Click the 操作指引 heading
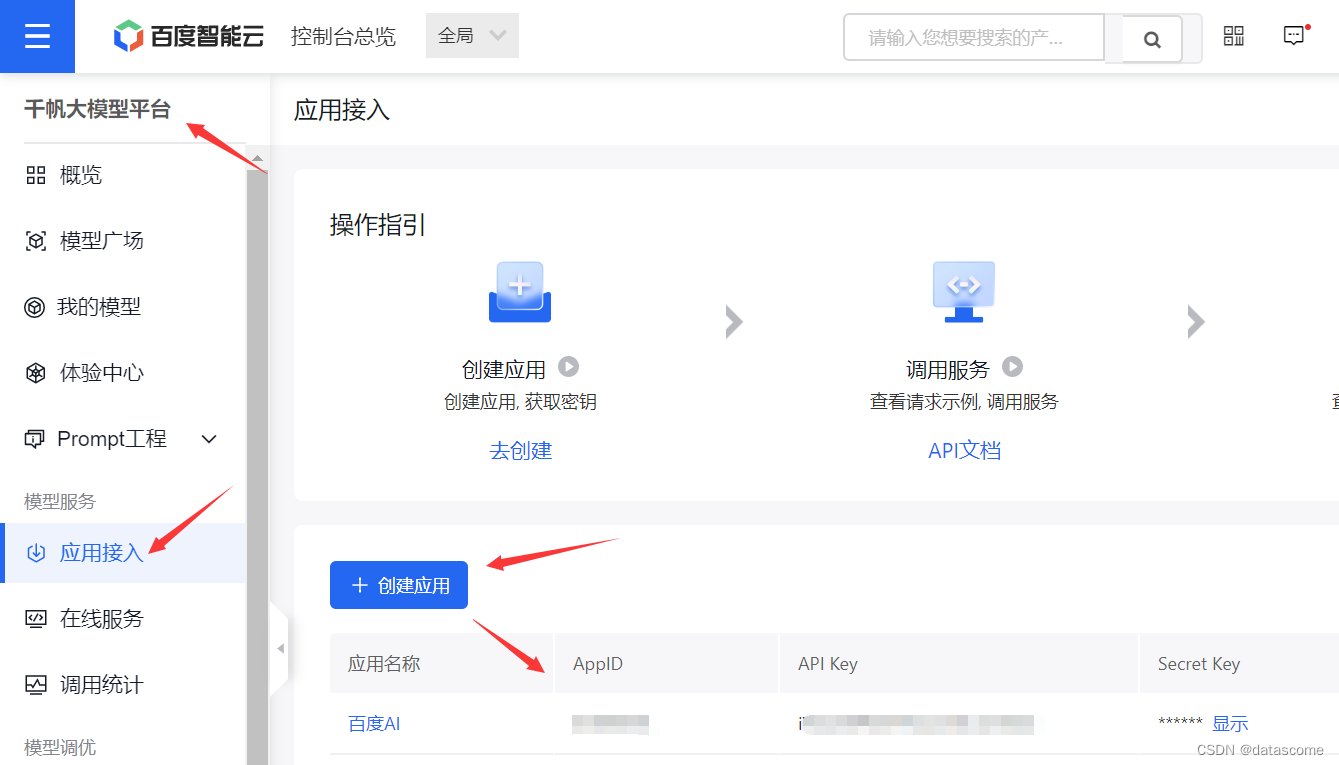Screen dimensions: 1339x765 (378, 225)
